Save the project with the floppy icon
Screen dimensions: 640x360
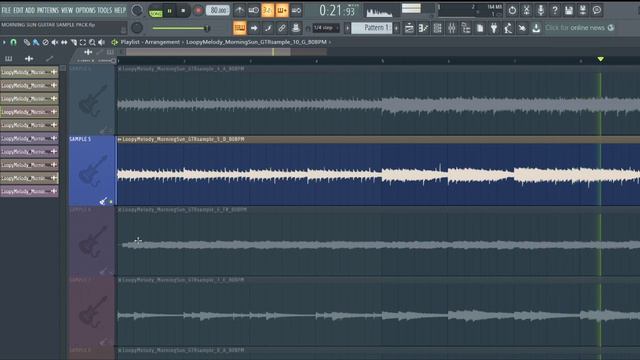coord(569,10)
